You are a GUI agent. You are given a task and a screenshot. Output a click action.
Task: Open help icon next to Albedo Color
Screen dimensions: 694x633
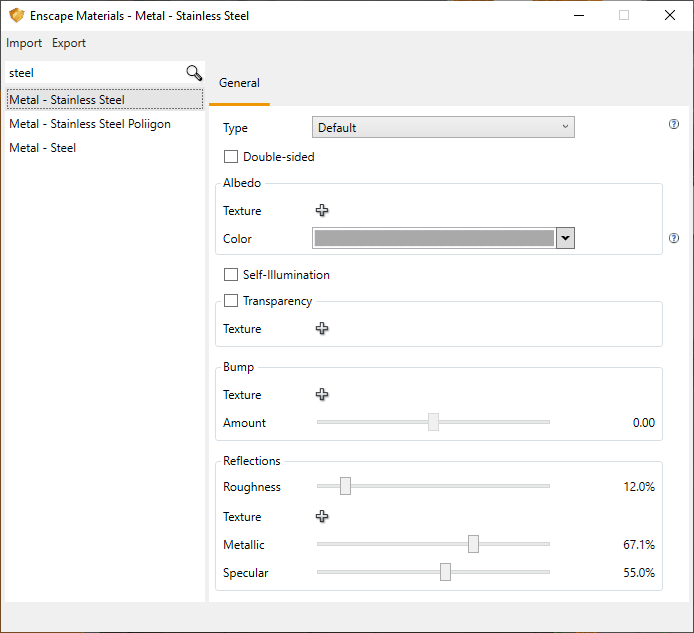674,239
